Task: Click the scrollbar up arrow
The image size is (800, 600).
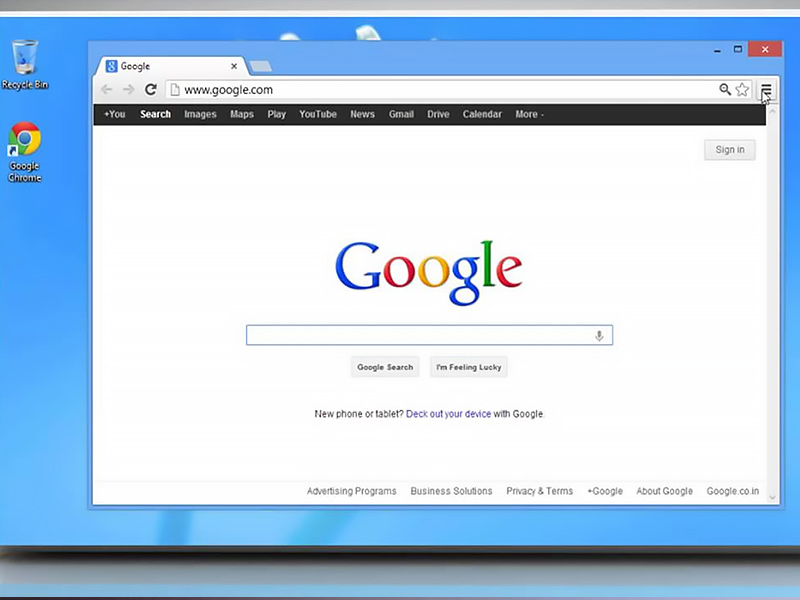Action: (772, 111)
